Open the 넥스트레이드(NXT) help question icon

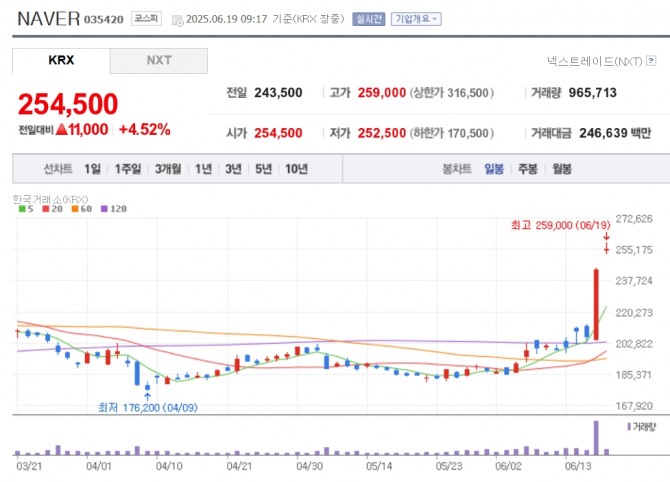coord(651,61)
